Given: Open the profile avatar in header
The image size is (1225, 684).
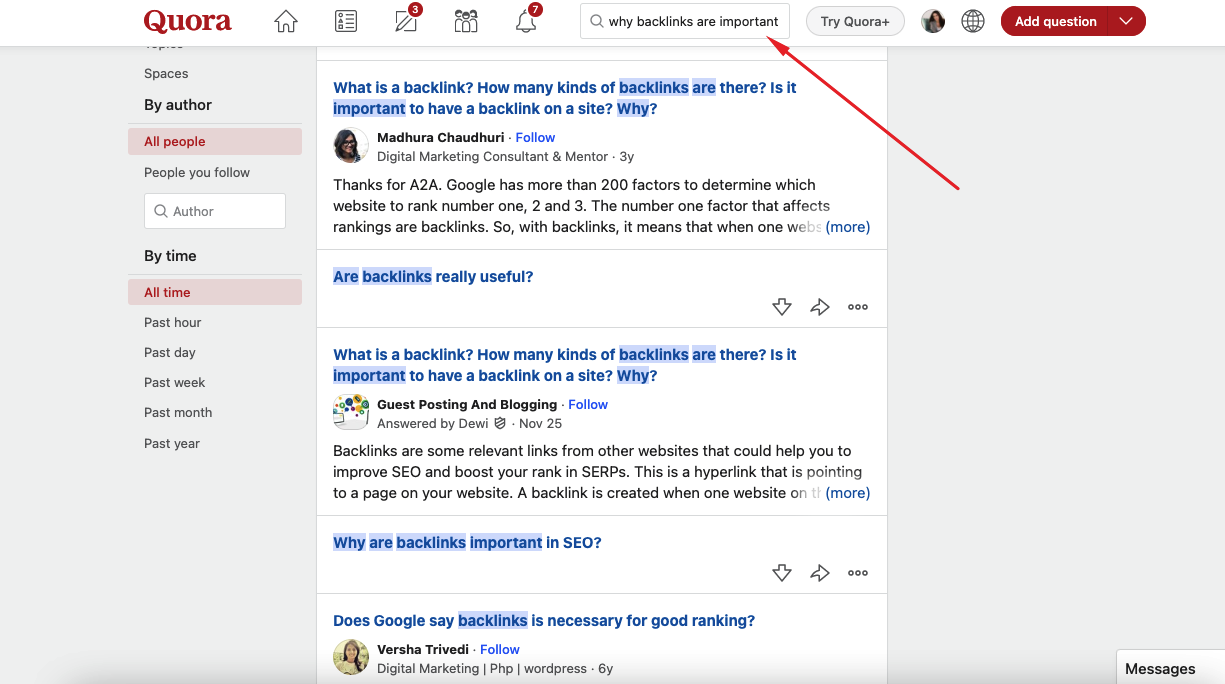Looking at the screenshot, I should 933,21.
